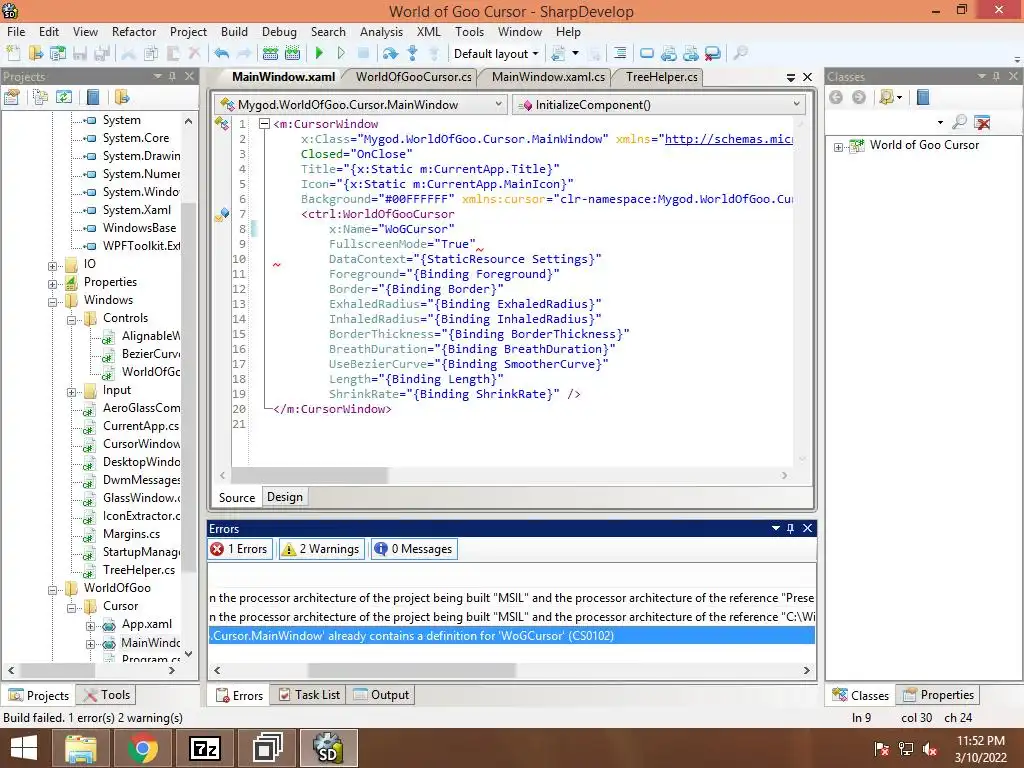
Task: Click the Indent toolbar icon
Action: coord(620,54)
